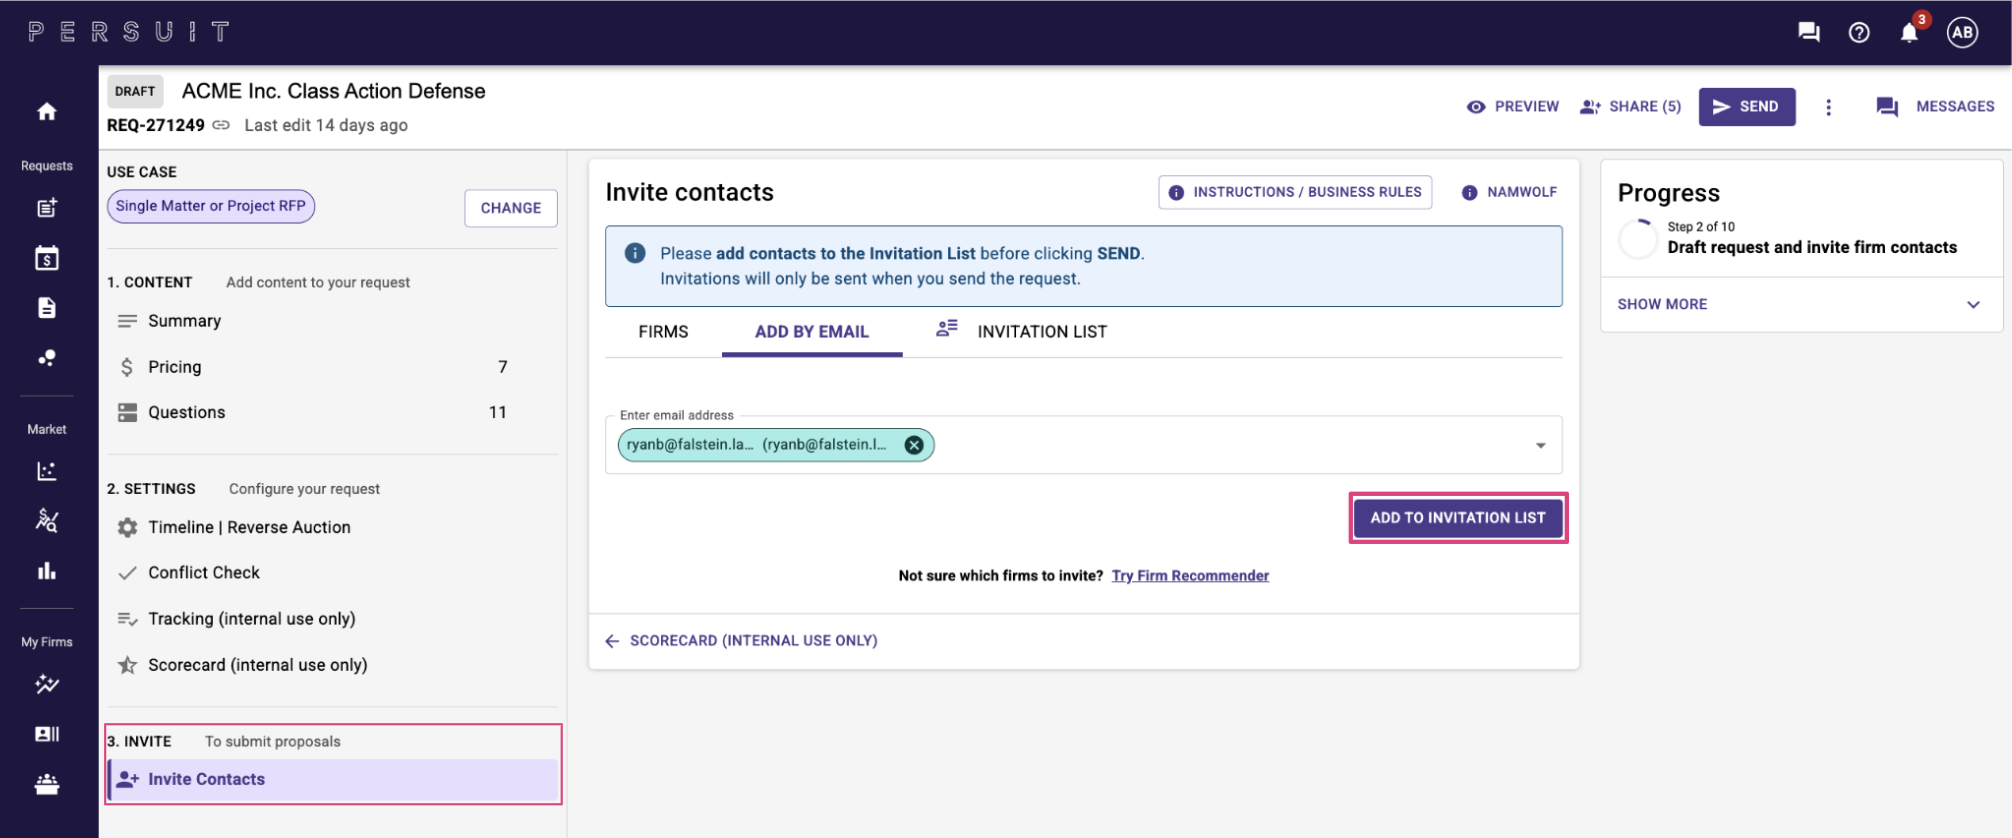
Task: Go back to SCORECARD (INTERNAL USE ONLY)
Action: 742,641
